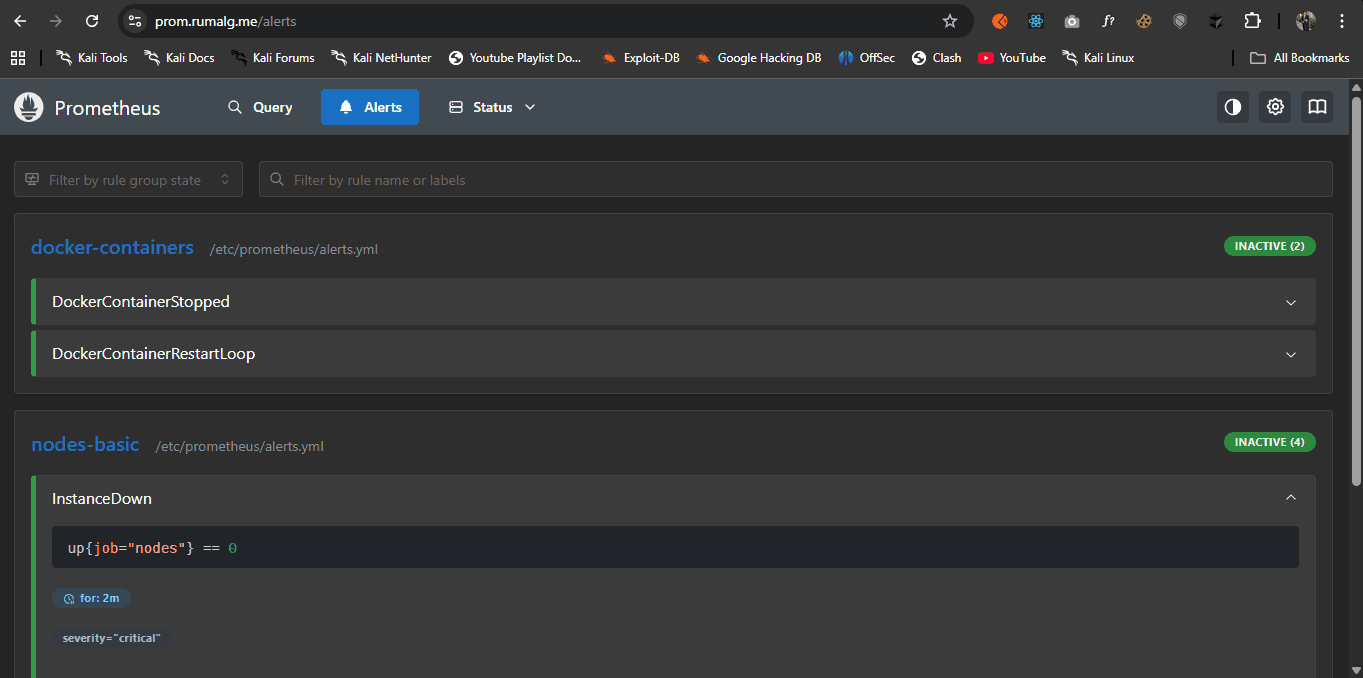Open the Status dropdown menu

click(x=492, y=107)
